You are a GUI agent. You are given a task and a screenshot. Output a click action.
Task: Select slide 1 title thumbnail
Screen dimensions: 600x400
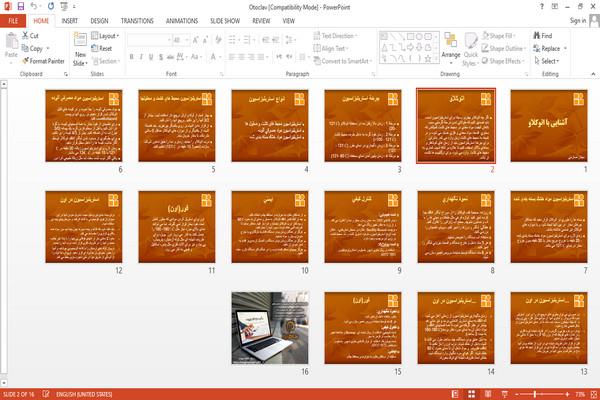(549, 126)
